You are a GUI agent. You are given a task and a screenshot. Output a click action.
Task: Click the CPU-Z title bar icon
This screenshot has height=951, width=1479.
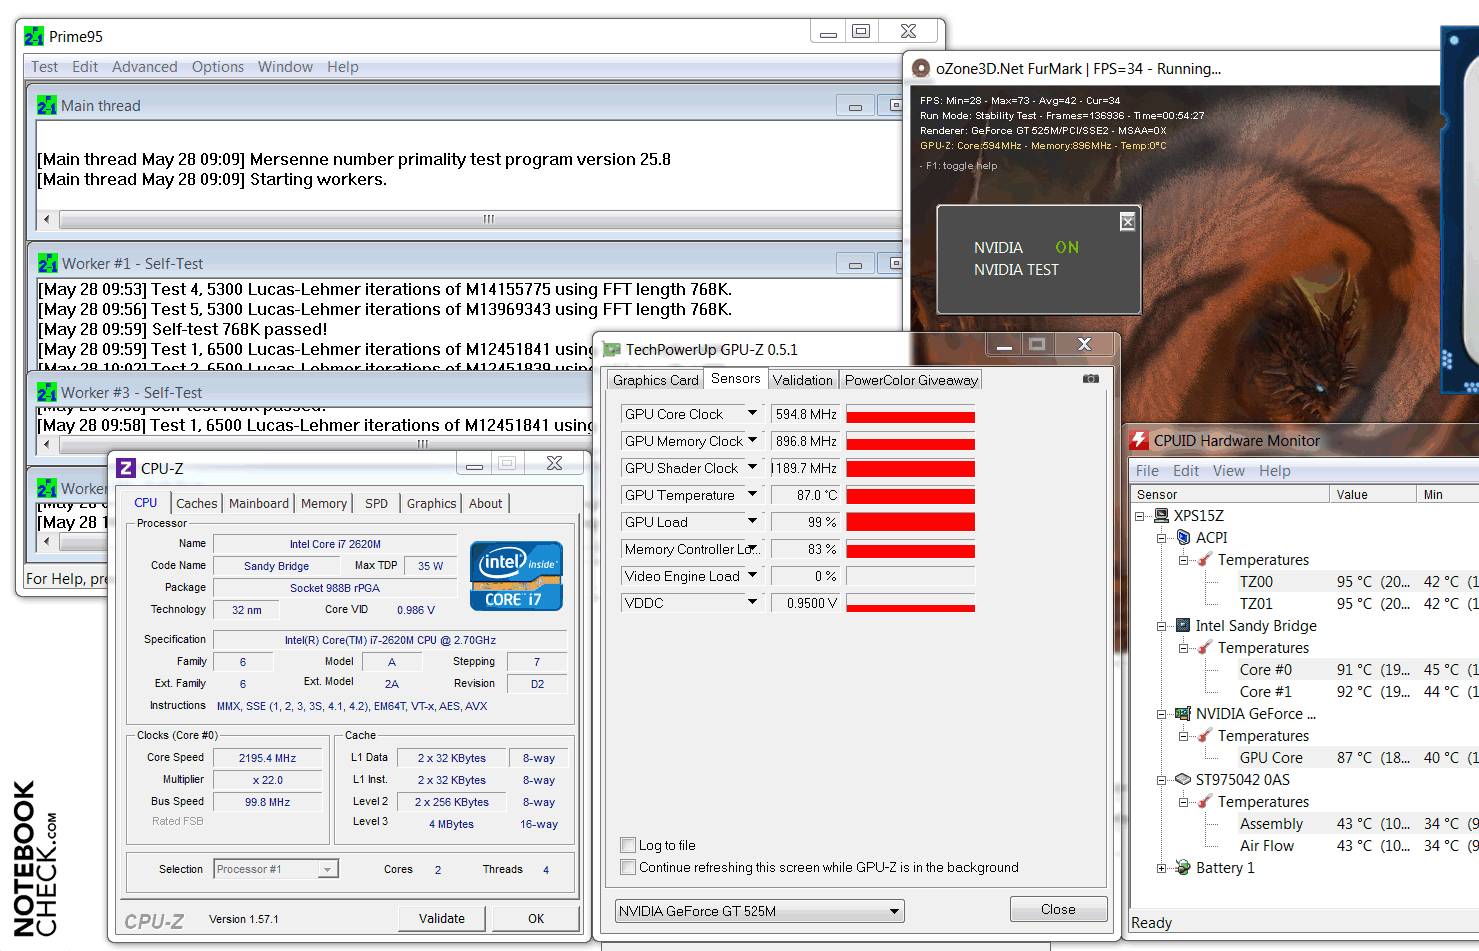point(126,468)
